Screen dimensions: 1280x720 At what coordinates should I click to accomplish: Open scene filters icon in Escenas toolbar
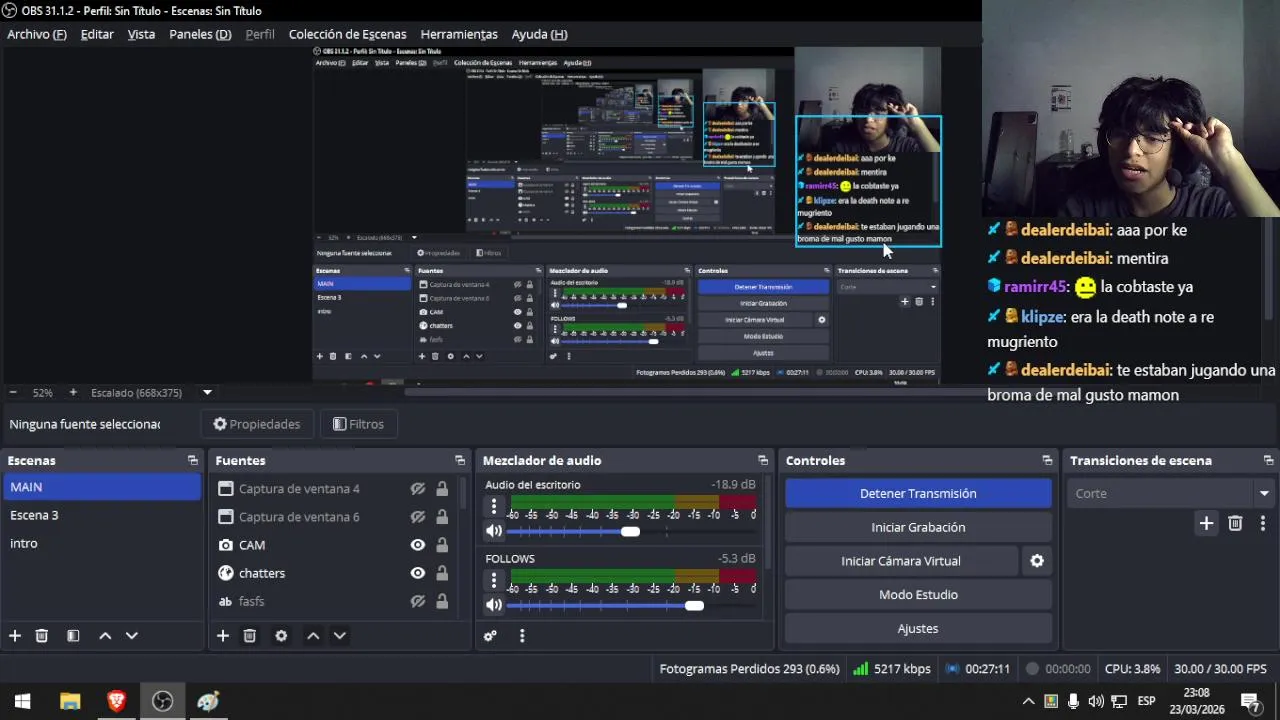pos(73,636)
